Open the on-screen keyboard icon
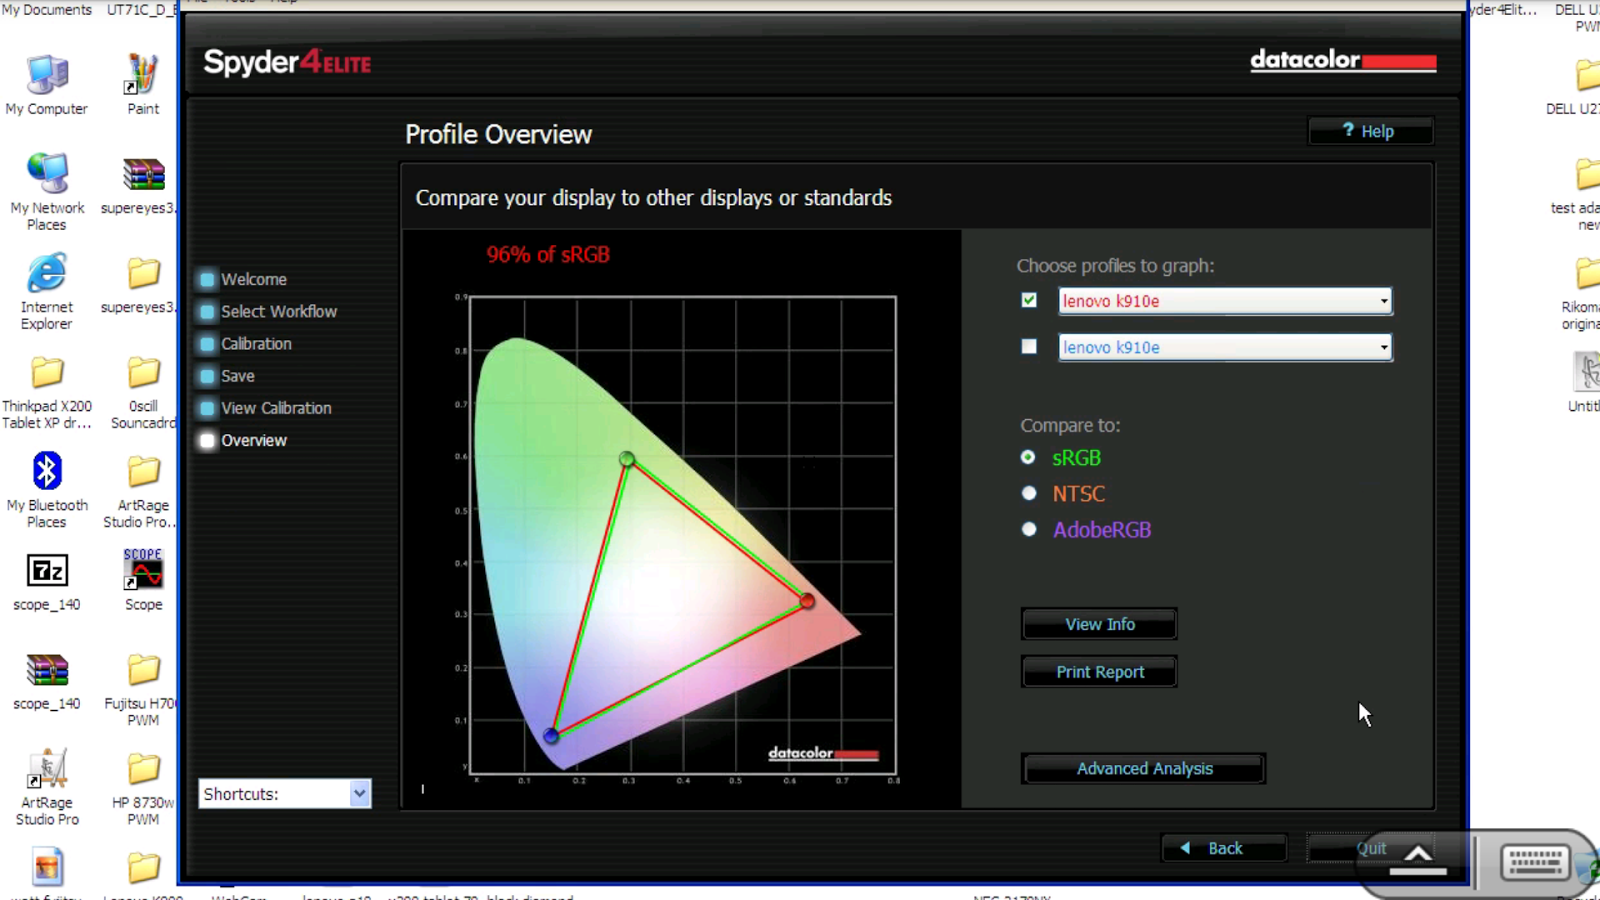The image size is (1600, 900). tap(1535, 861)
